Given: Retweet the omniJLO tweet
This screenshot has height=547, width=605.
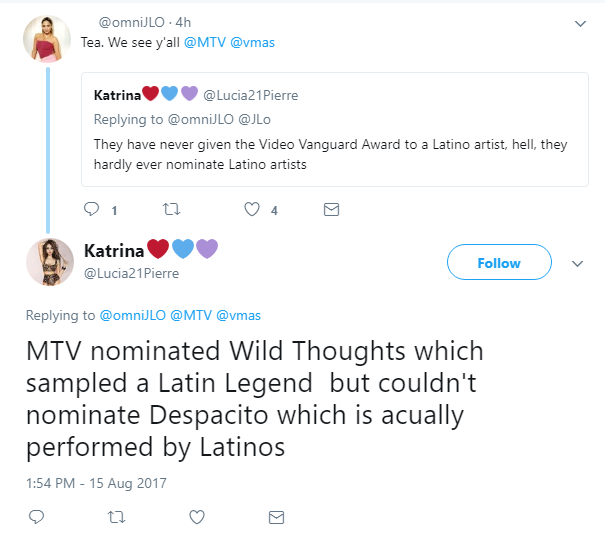Looking at the screenshot, I should click(x=171, y=209).
